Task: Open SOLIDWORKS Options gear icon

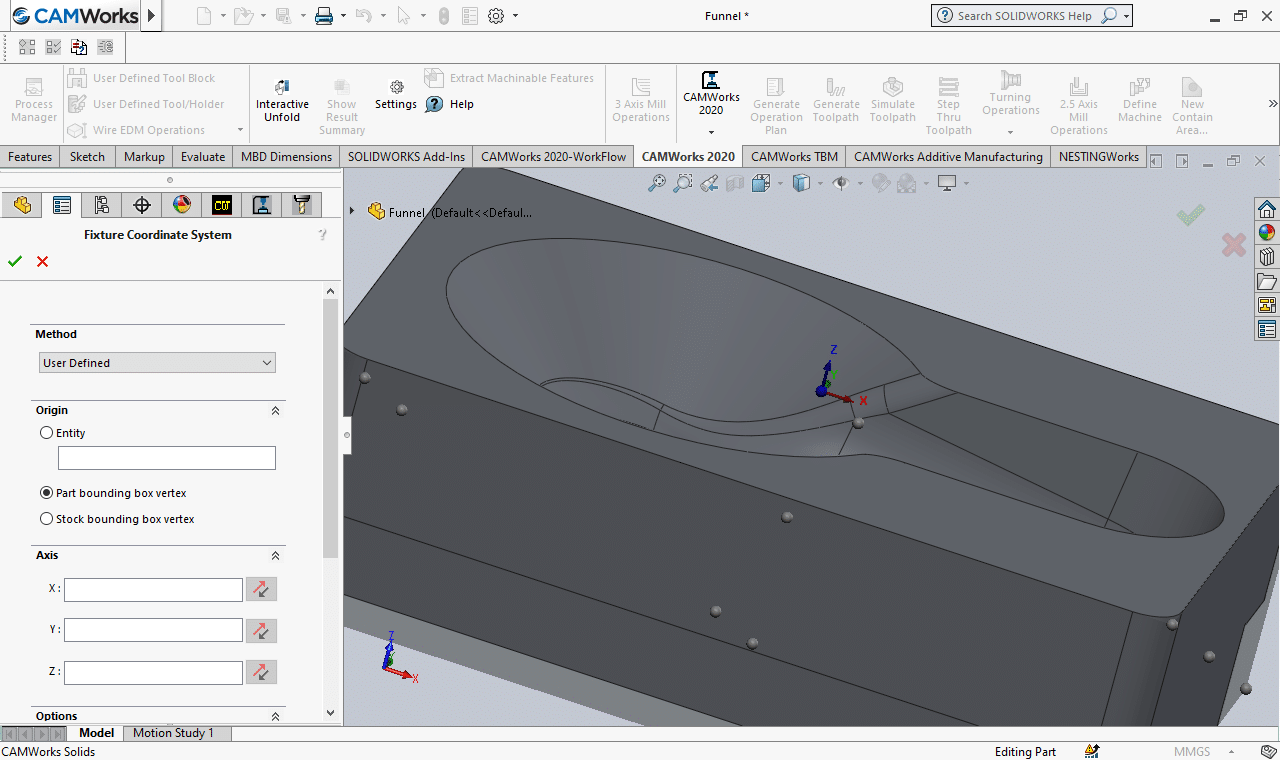Action: pyautogui.click(x=496, y=15)
